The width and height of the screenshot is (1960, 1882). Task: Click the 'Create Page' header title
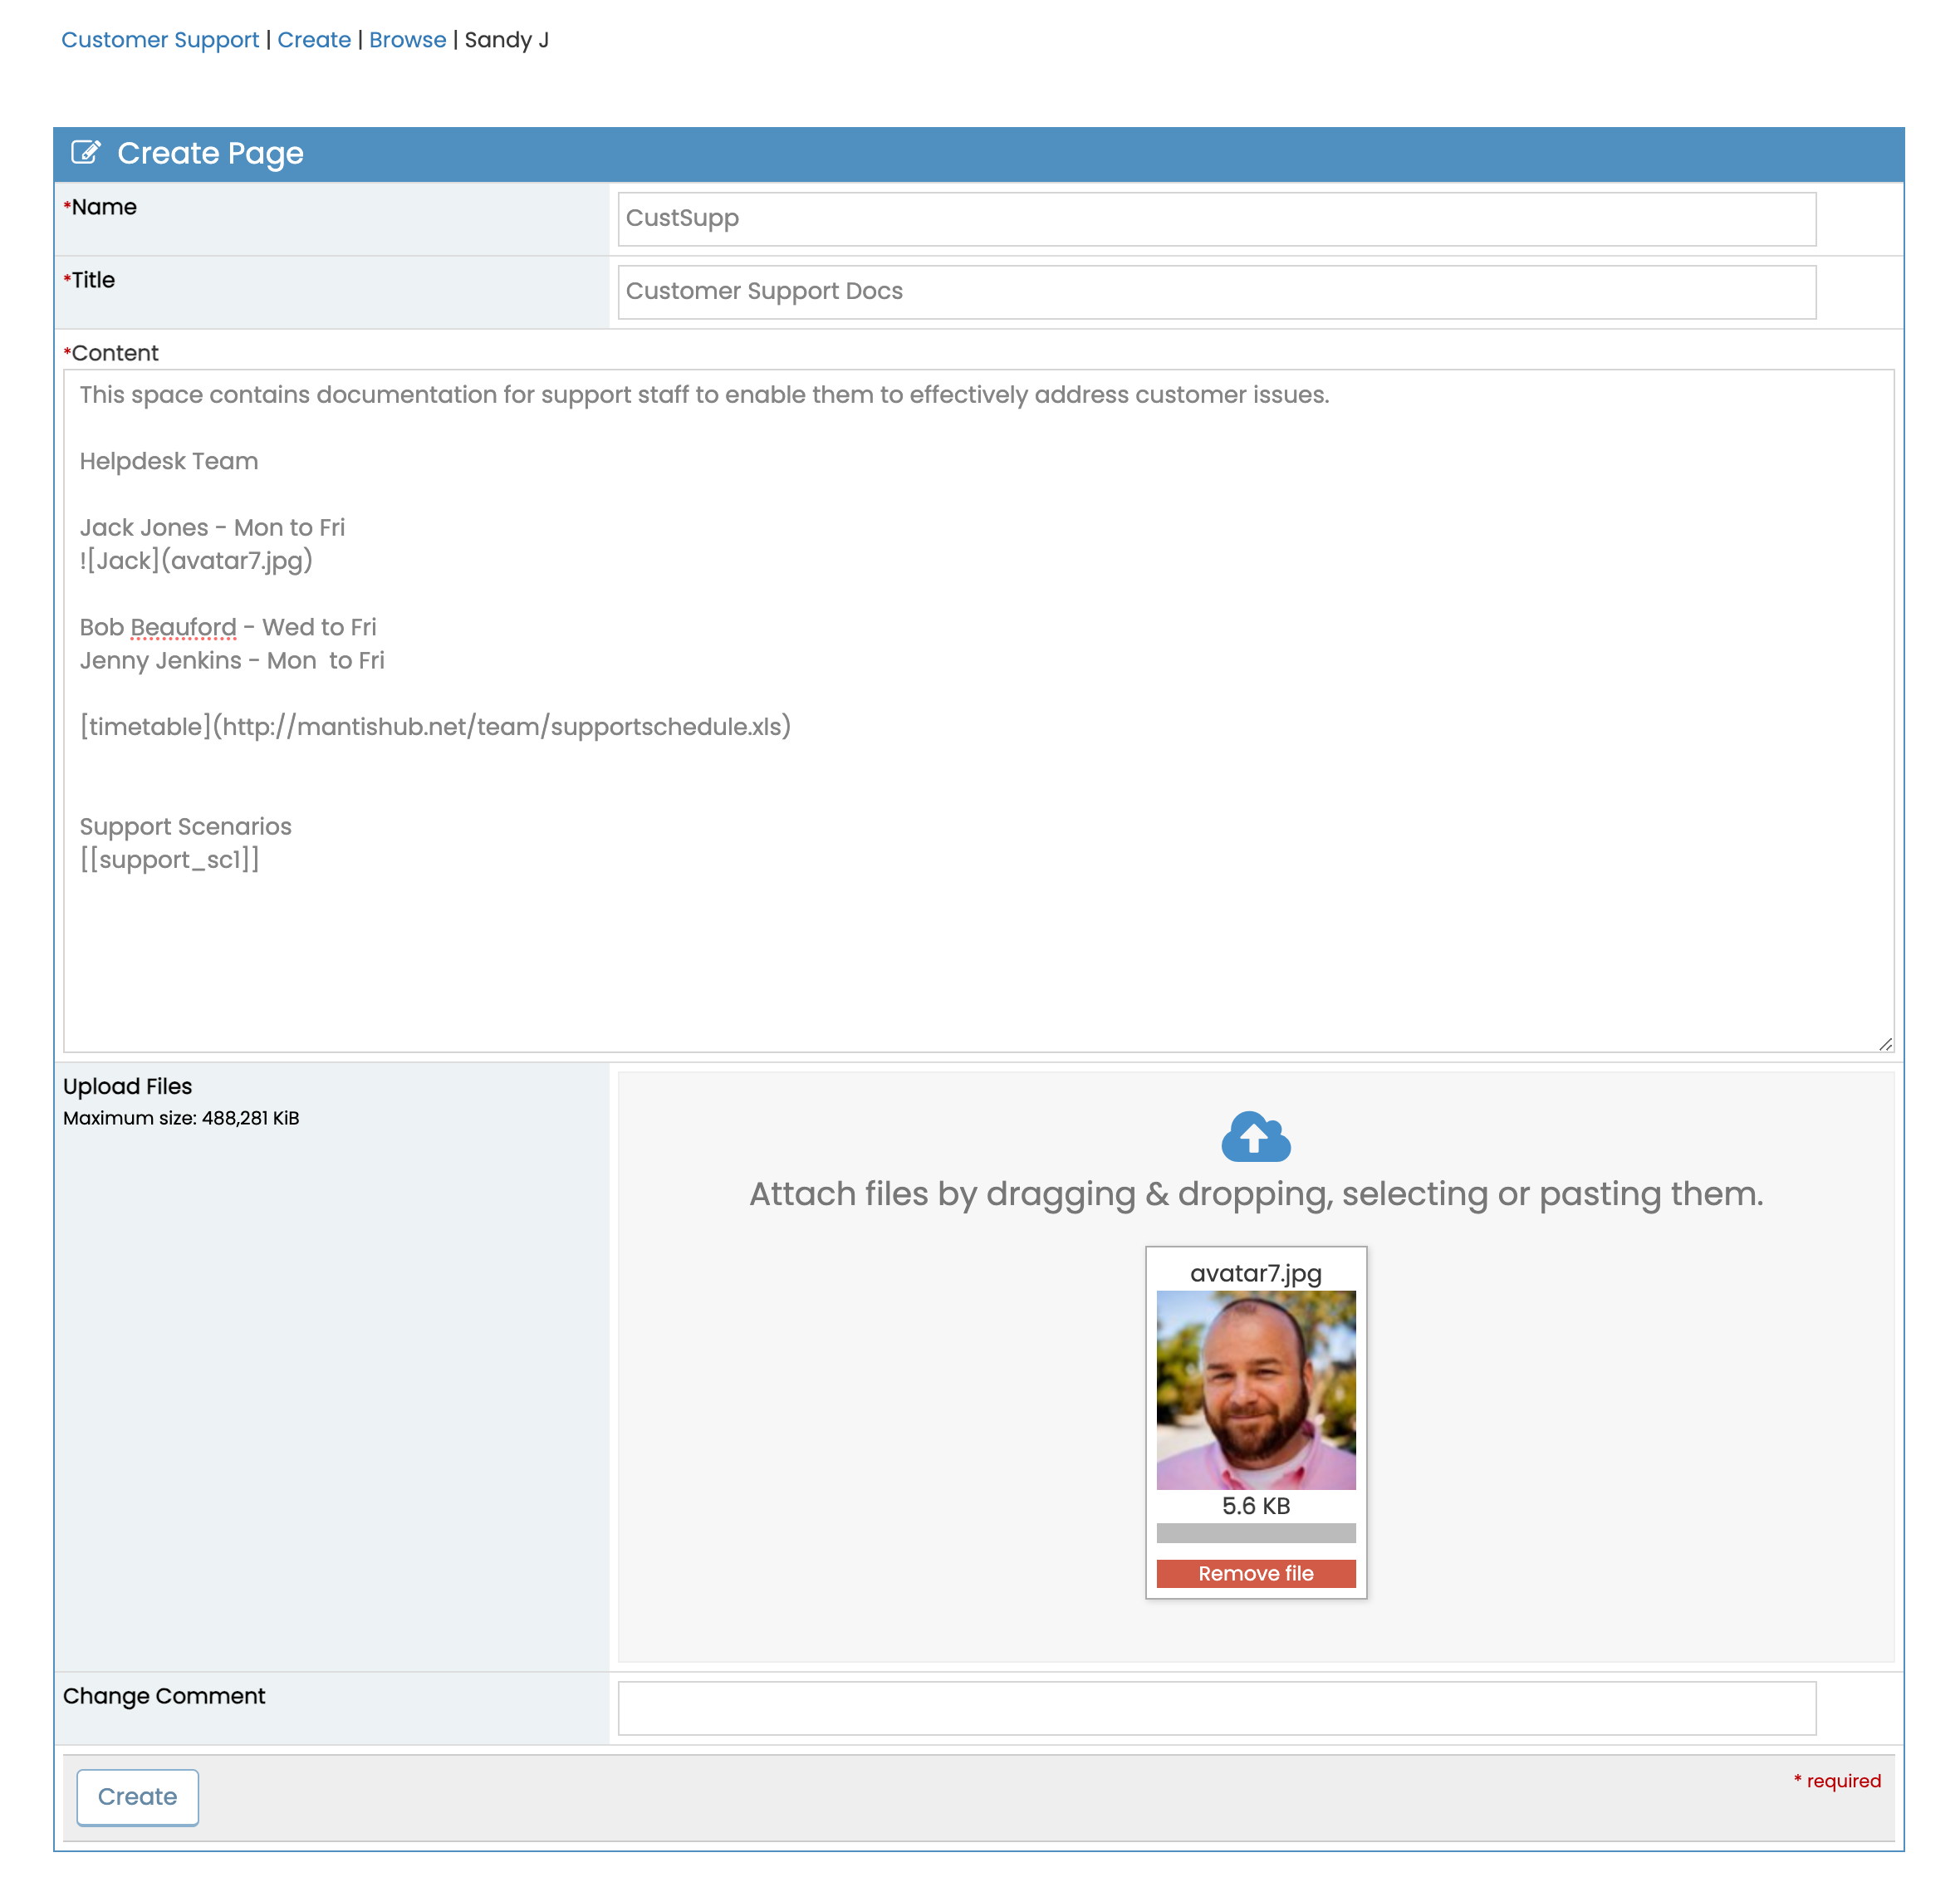[x=210, y=153]
